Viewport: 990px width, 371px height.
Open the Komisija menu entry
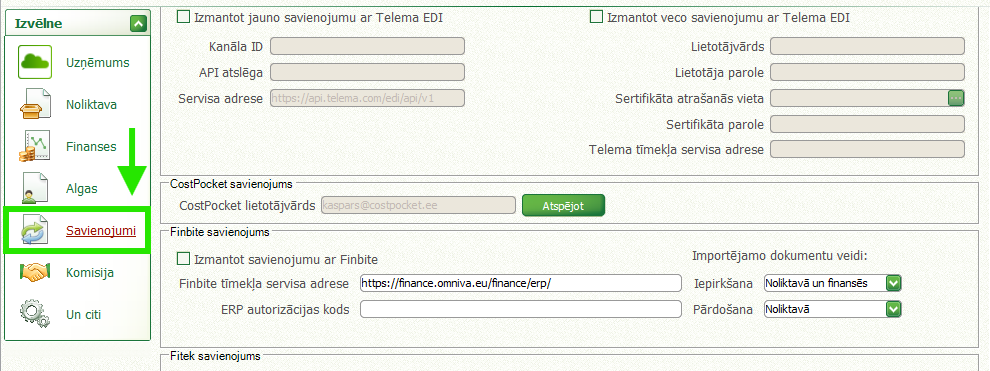pyautogui.click(x=90, y=273)
